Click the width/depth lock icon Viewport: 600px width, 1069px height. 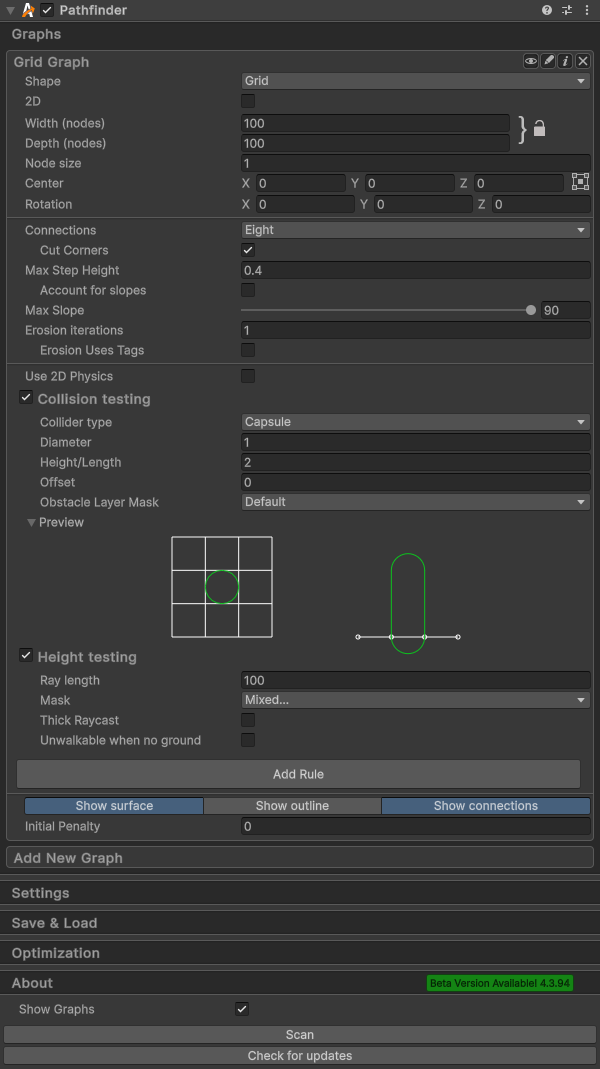click(x=539, y=128)
